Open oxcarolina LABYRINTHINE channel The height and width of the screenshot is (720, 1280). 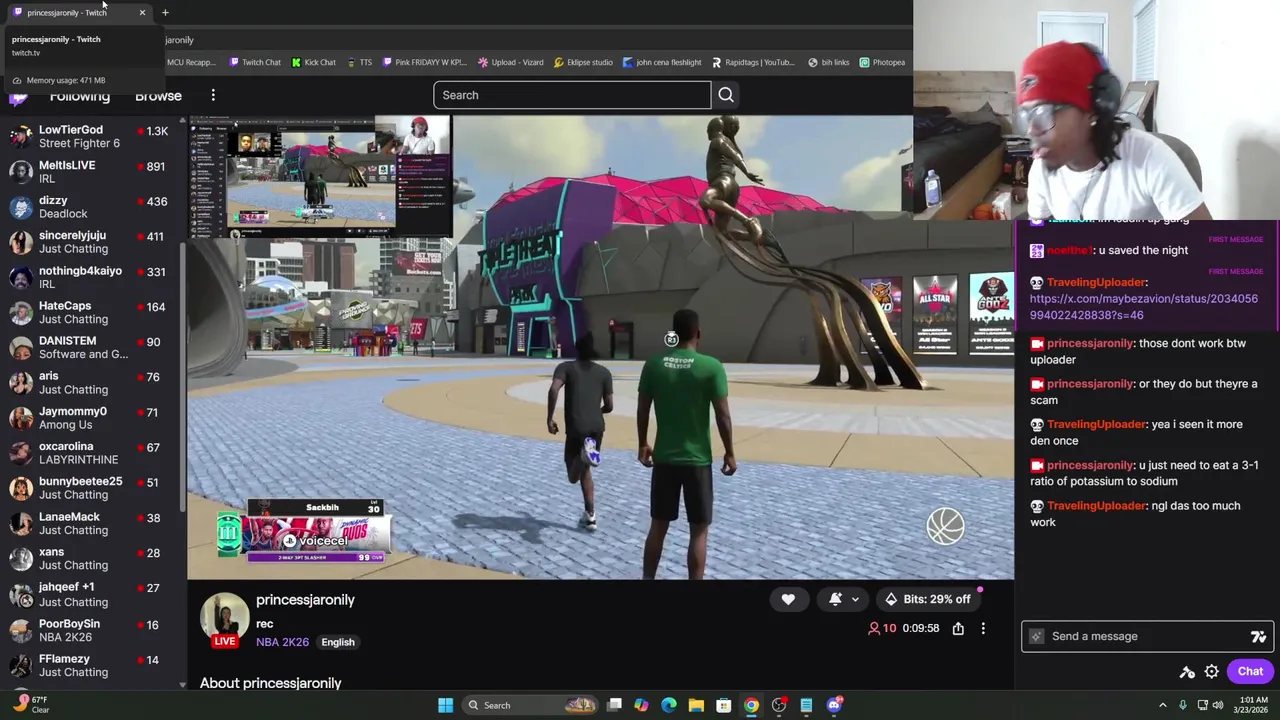[92, 453]
